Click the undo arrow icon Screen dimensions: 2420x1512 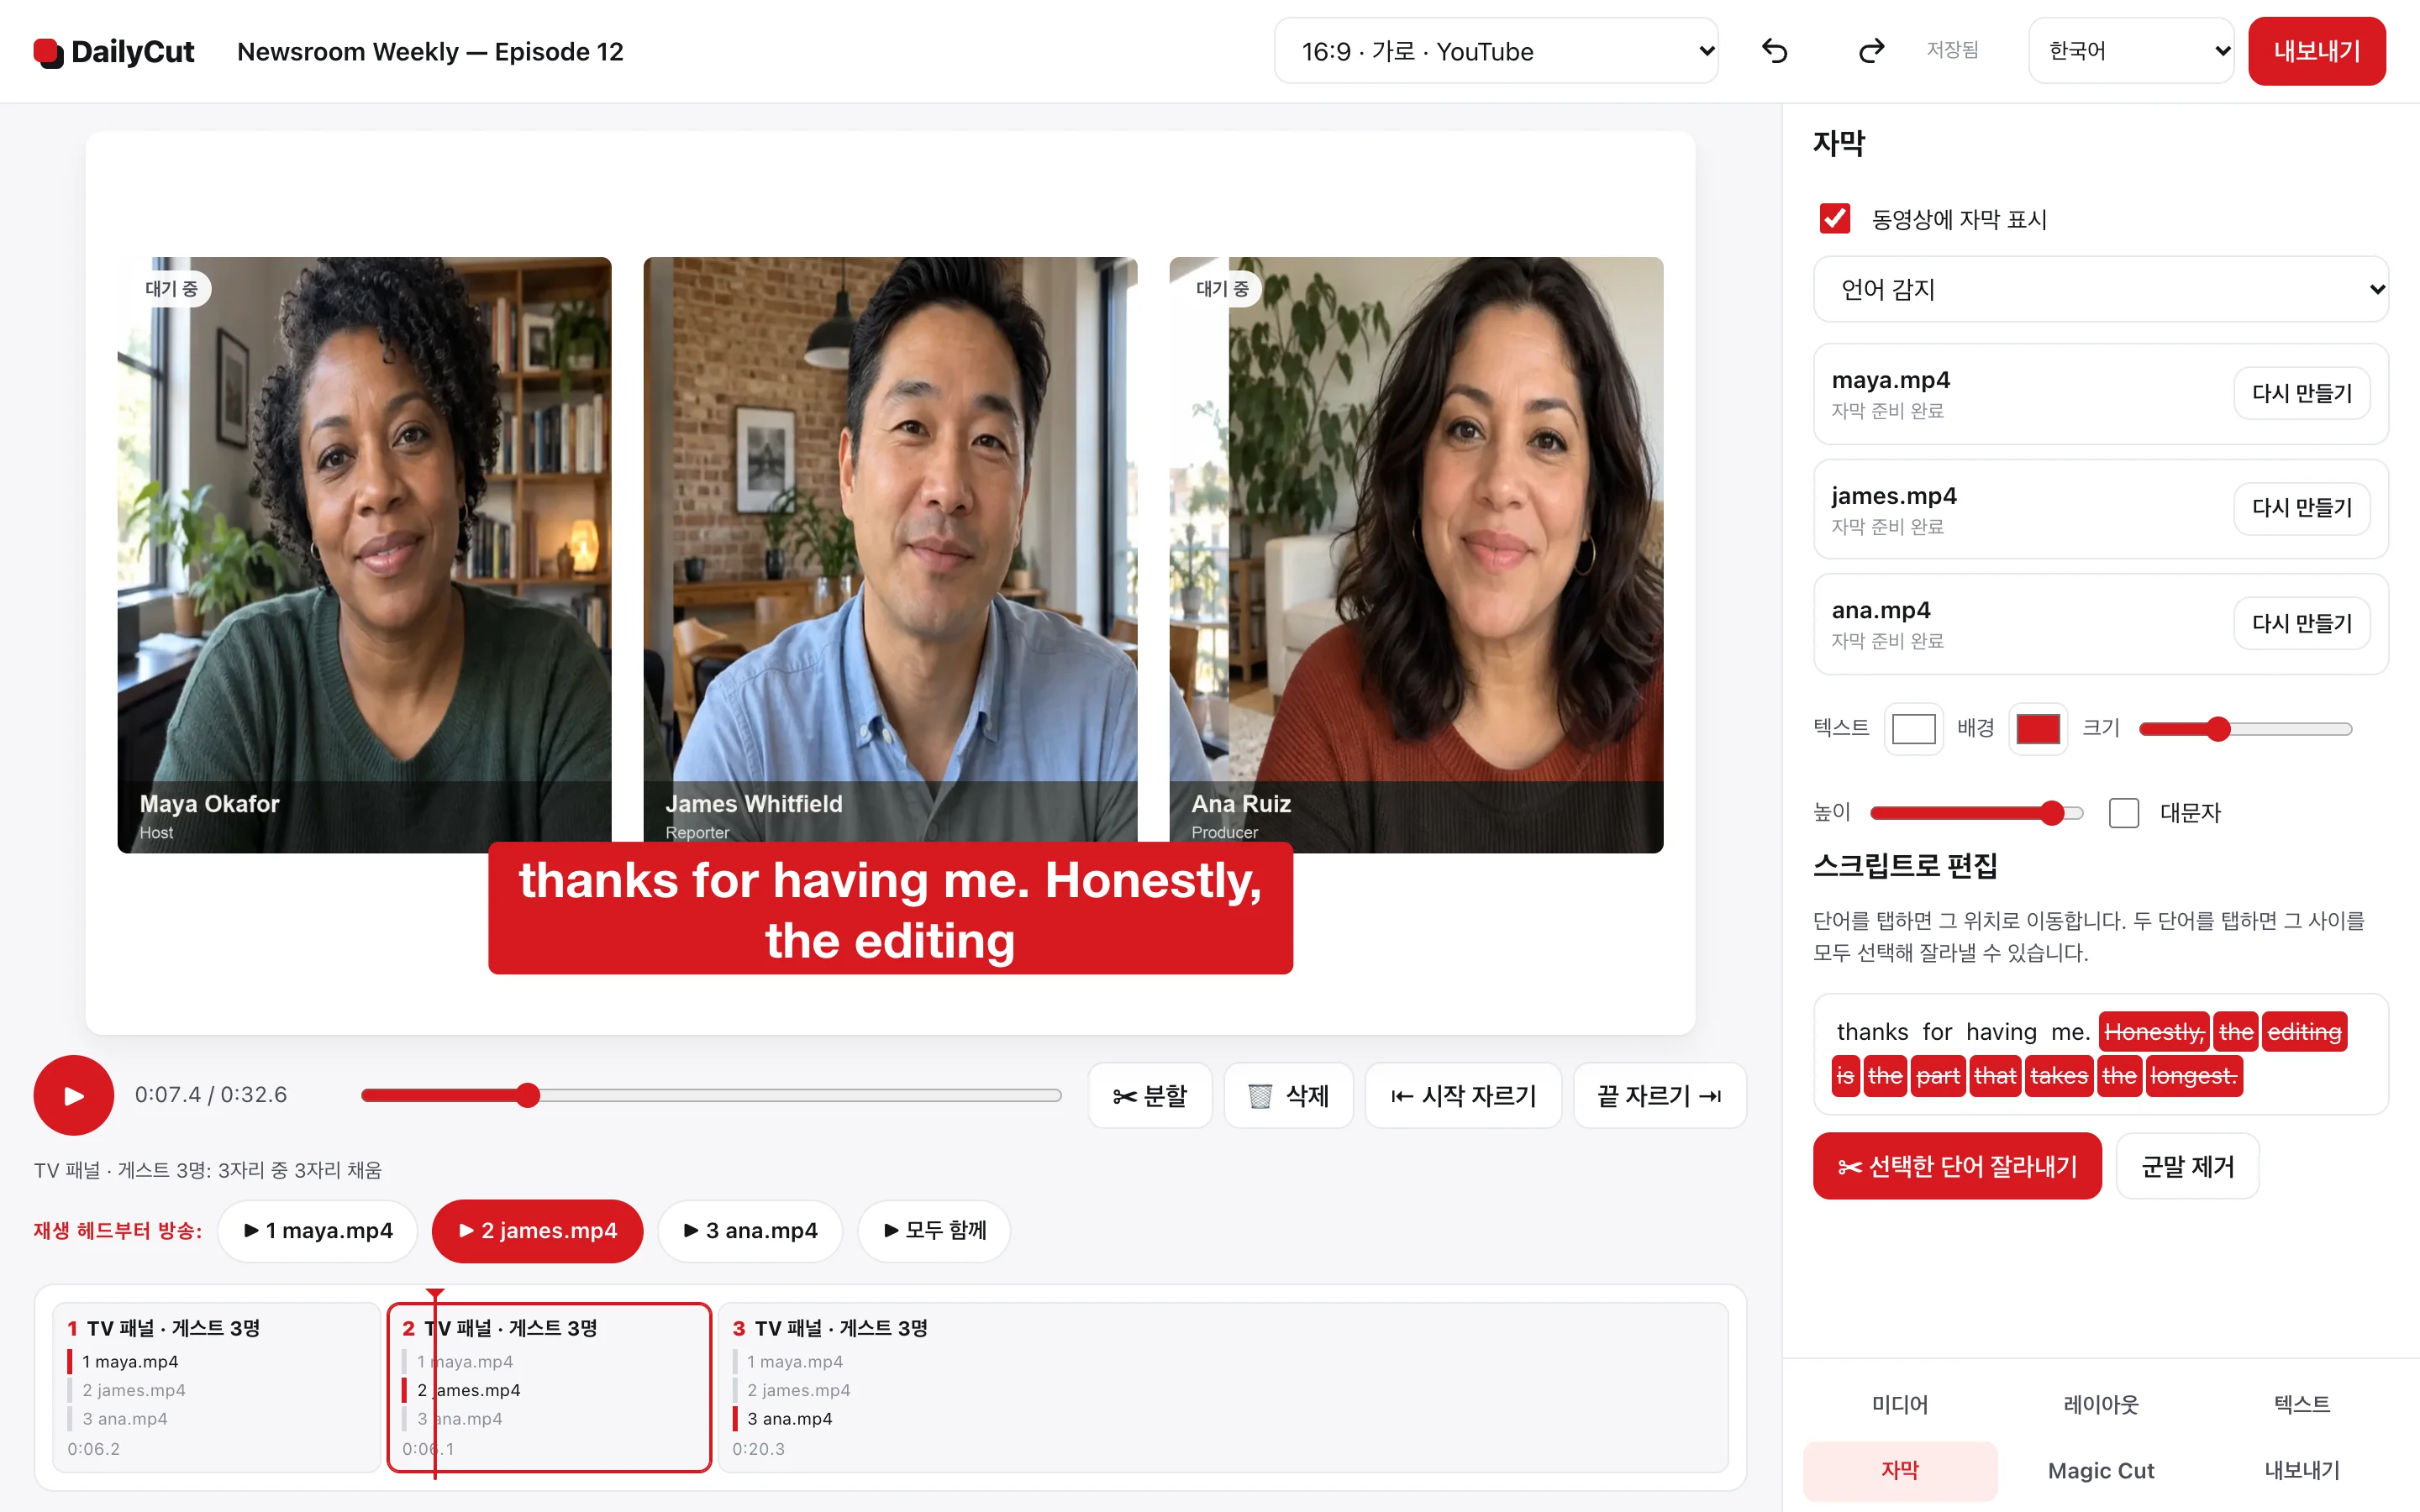(1774, 51)
